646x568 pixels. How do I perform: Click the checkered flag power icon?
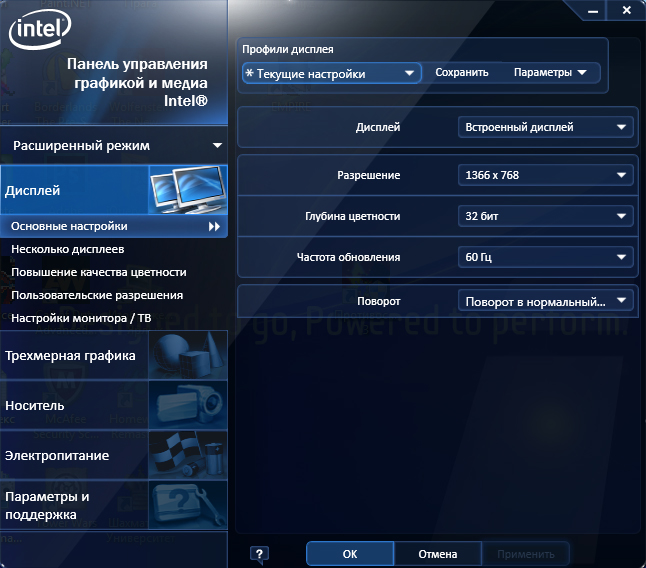pyautogui.click(x=188, y=455)
